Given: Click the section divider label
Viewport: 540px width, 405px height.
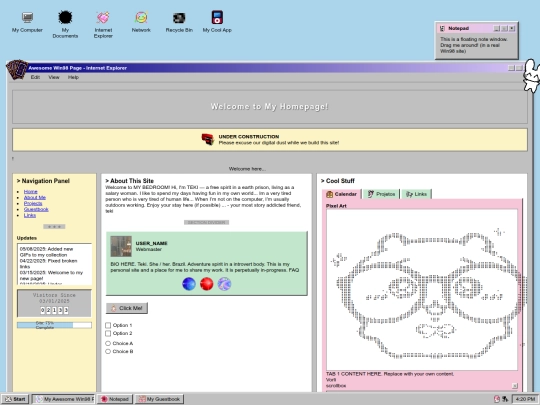Looking at the screenshot, I should click(x=206, y=222).
